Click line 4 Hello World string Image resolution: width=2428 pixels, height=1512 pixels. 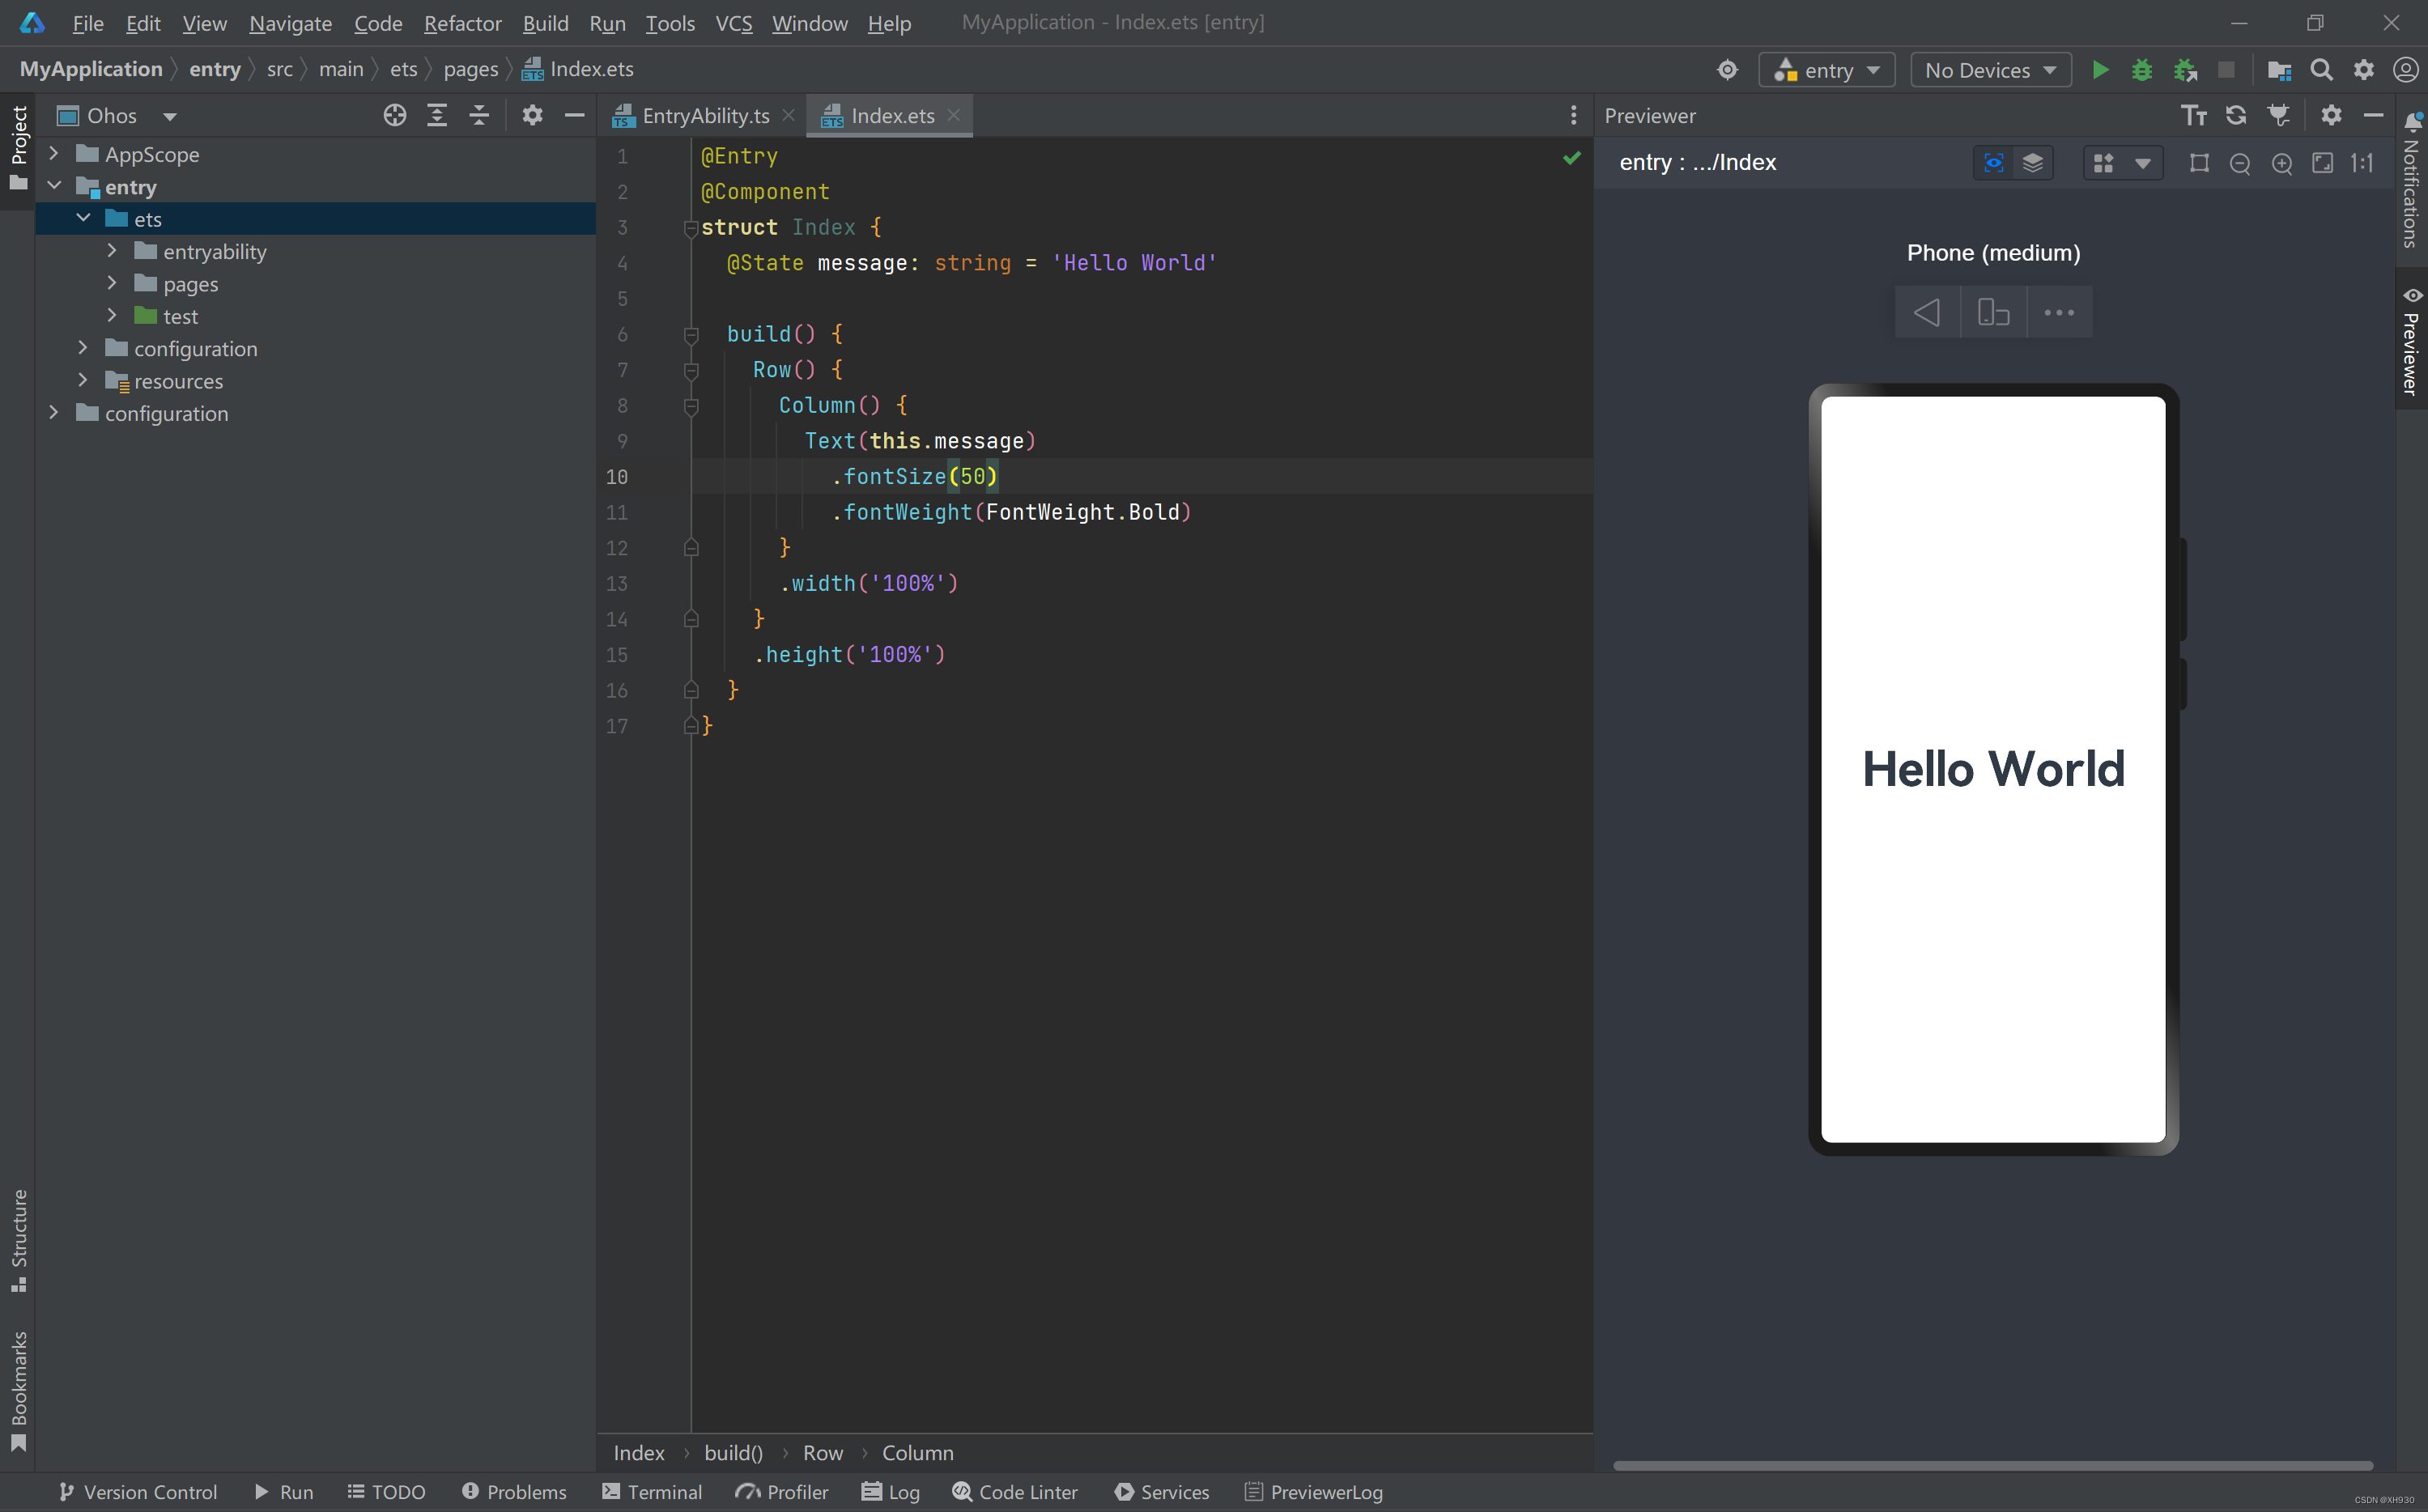coord(1134,263)
